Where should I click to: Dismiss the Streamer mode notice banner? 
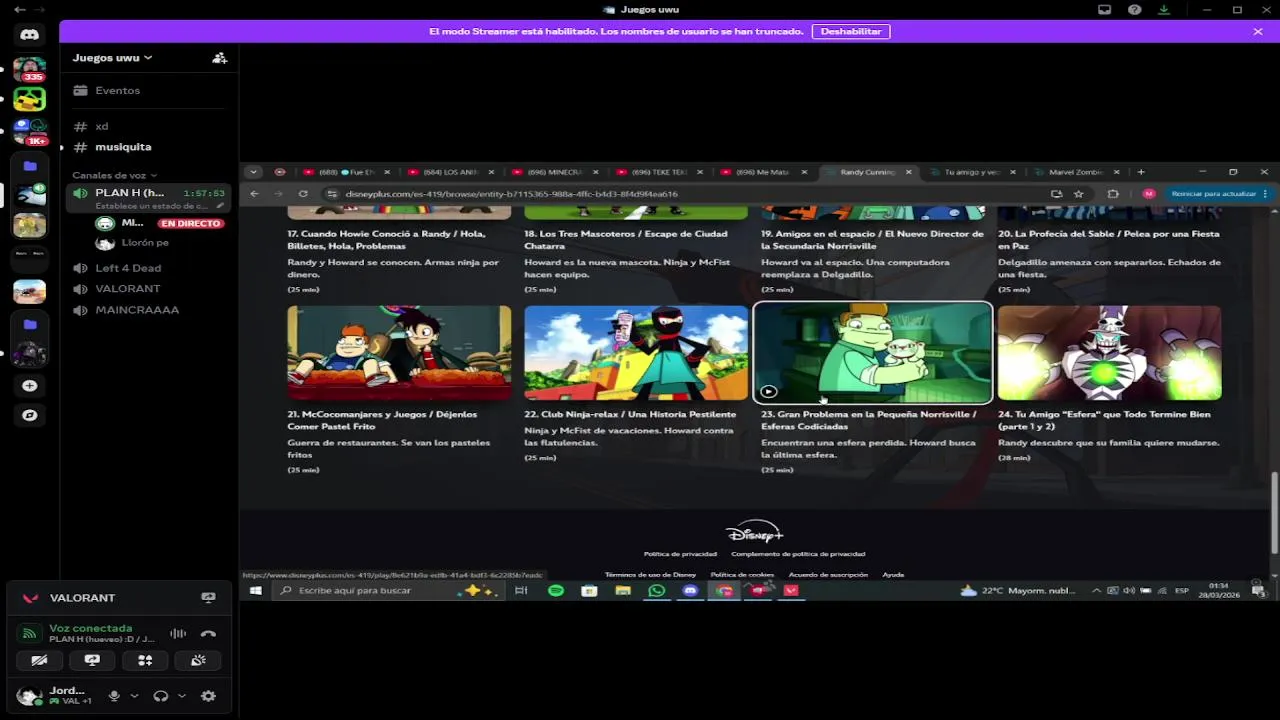[1258, 31]
